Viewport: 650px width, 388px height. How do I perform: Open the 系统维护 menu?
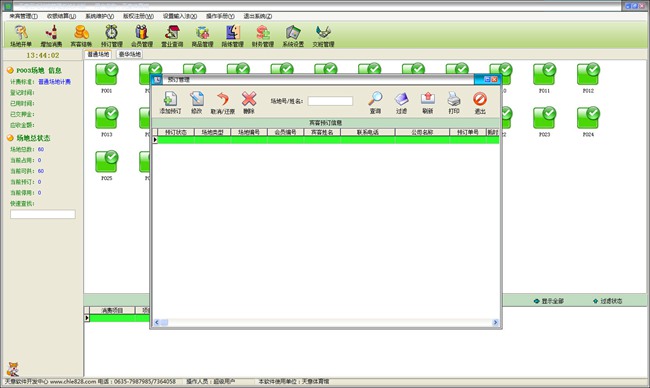99,16
